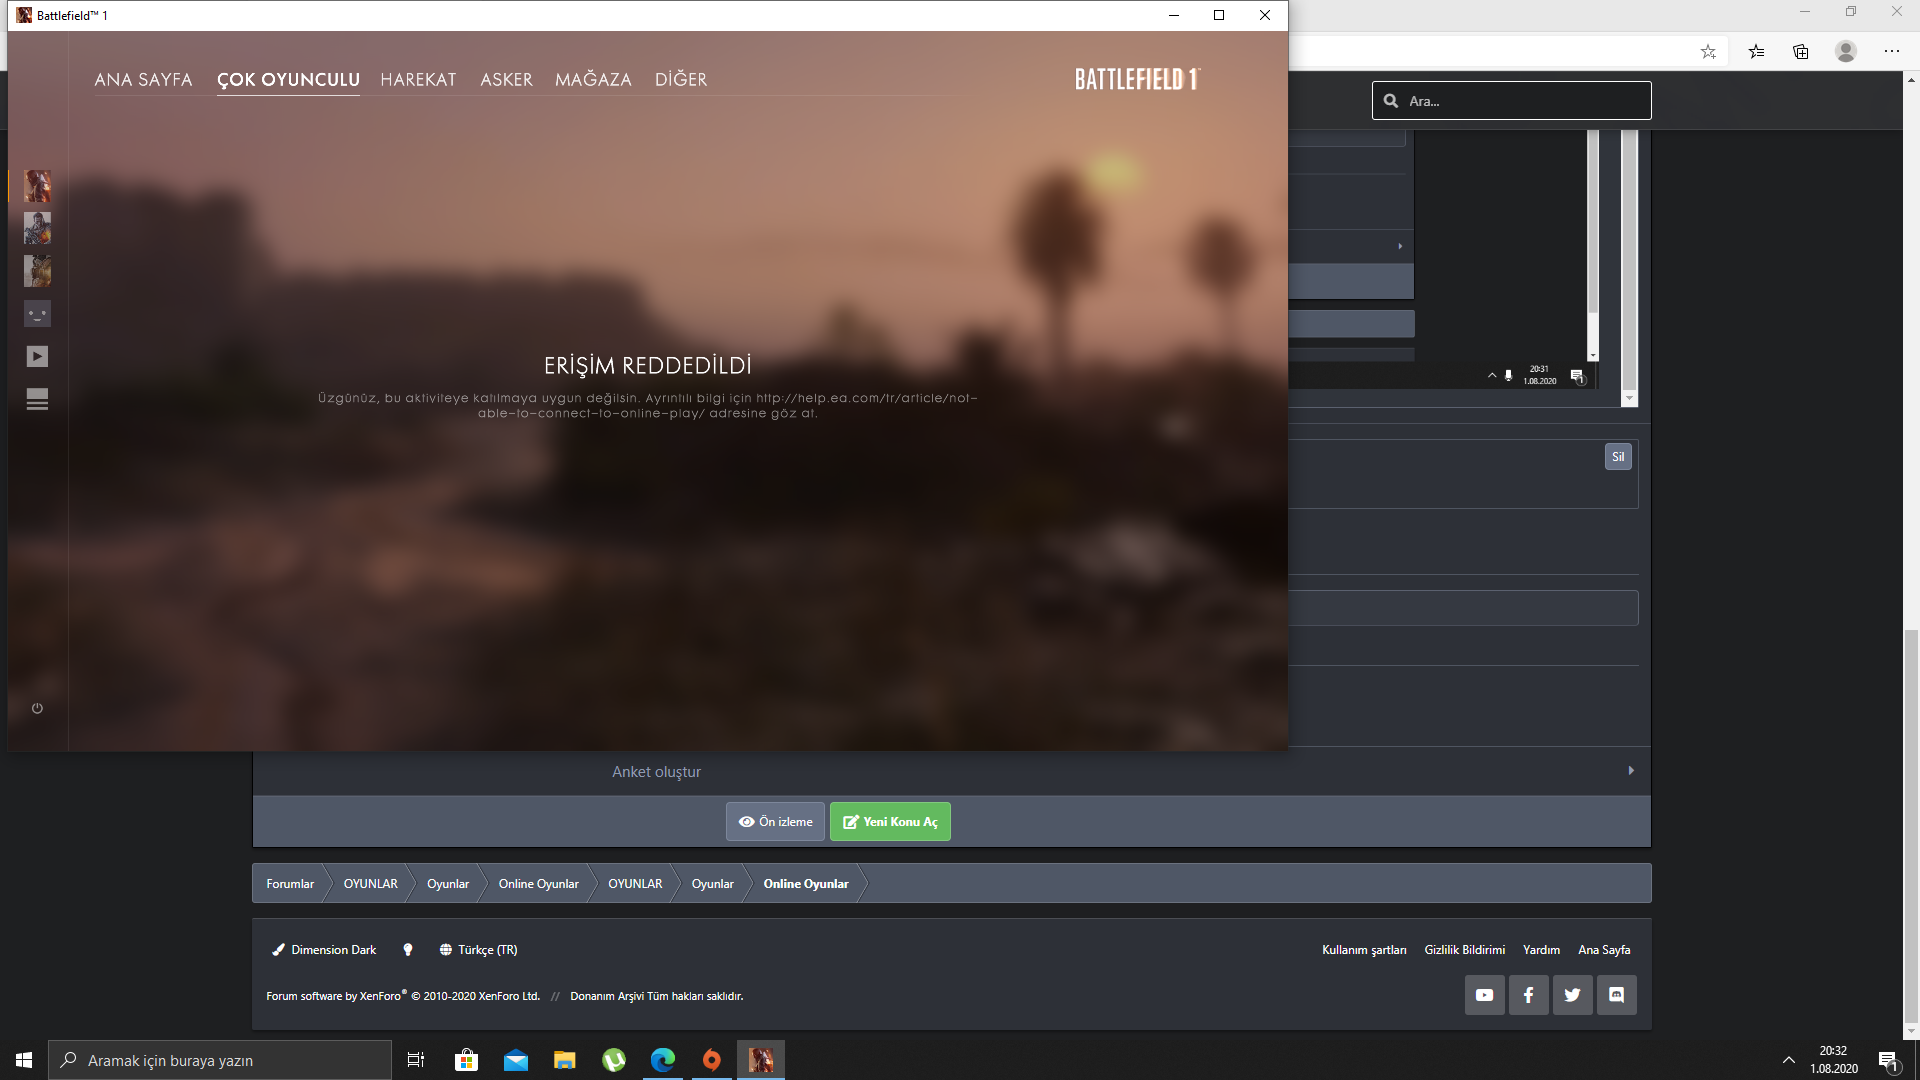1920x1080 pixels.
Task: Go to Forumlar breadcrumb
Action: pos(290,884)
